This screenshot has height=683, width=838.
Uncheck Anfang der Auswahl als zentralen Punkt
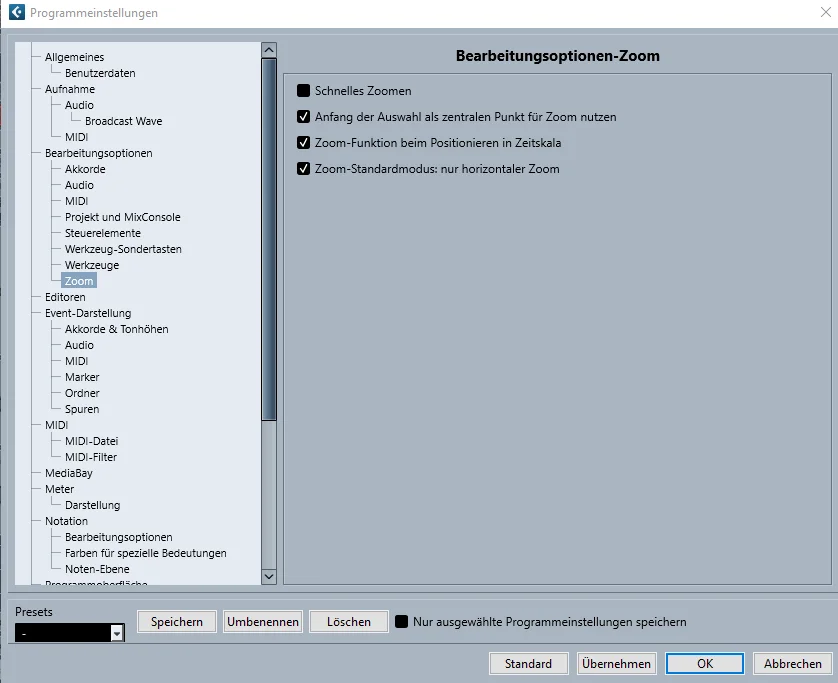click(303, 117)
